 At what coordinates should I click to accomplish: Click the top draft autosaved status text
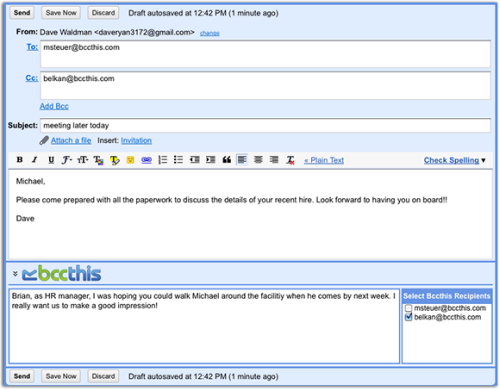(203, 13)
